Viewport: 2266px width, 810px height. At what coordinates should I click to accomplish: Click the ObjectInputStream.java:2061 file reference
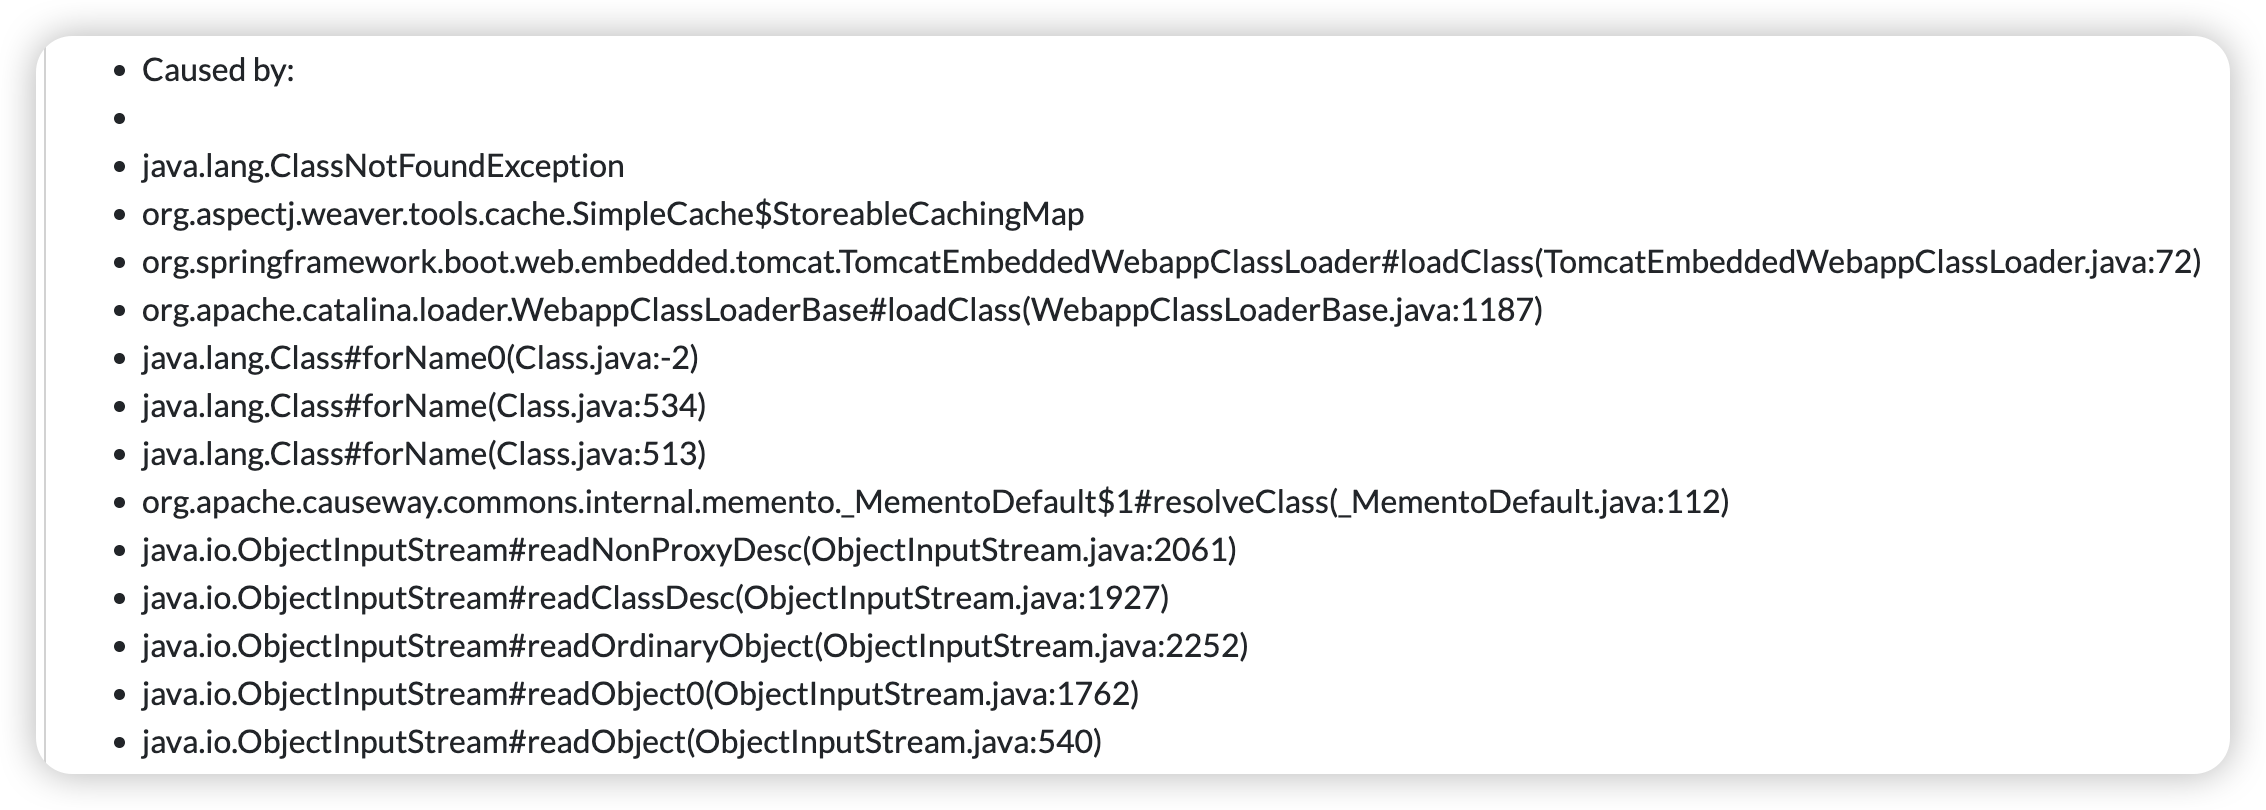(1020, 550)
